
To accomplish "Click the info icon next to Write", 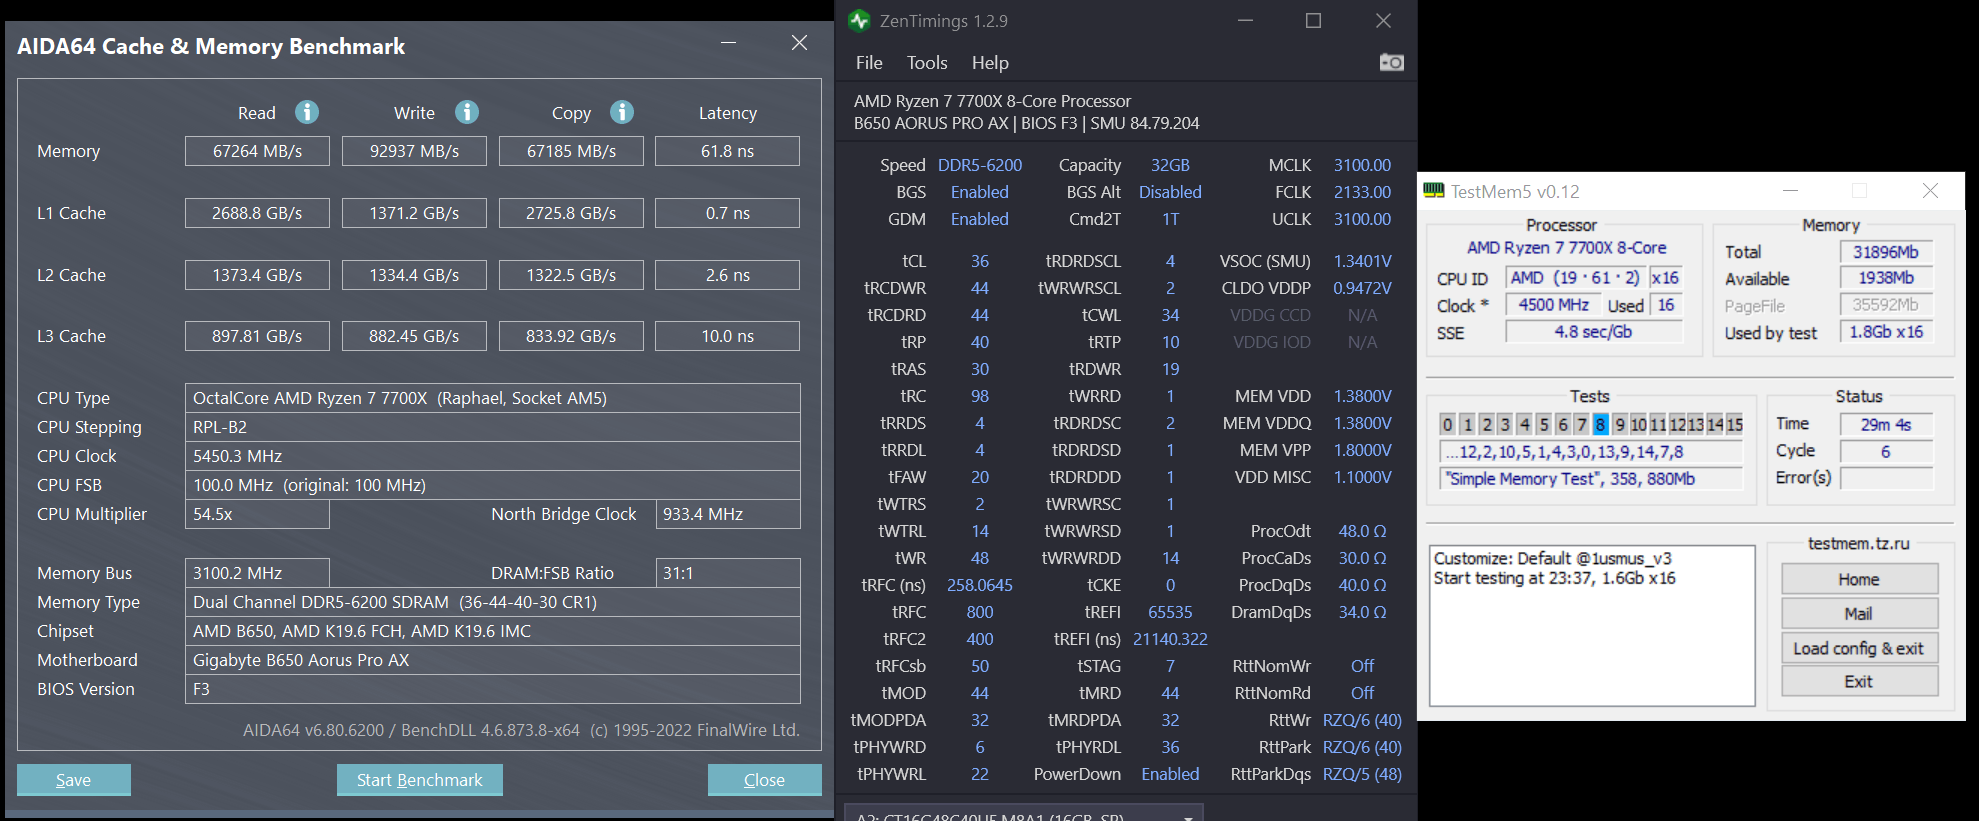I will pyautogui.click(x=467, y=112).
